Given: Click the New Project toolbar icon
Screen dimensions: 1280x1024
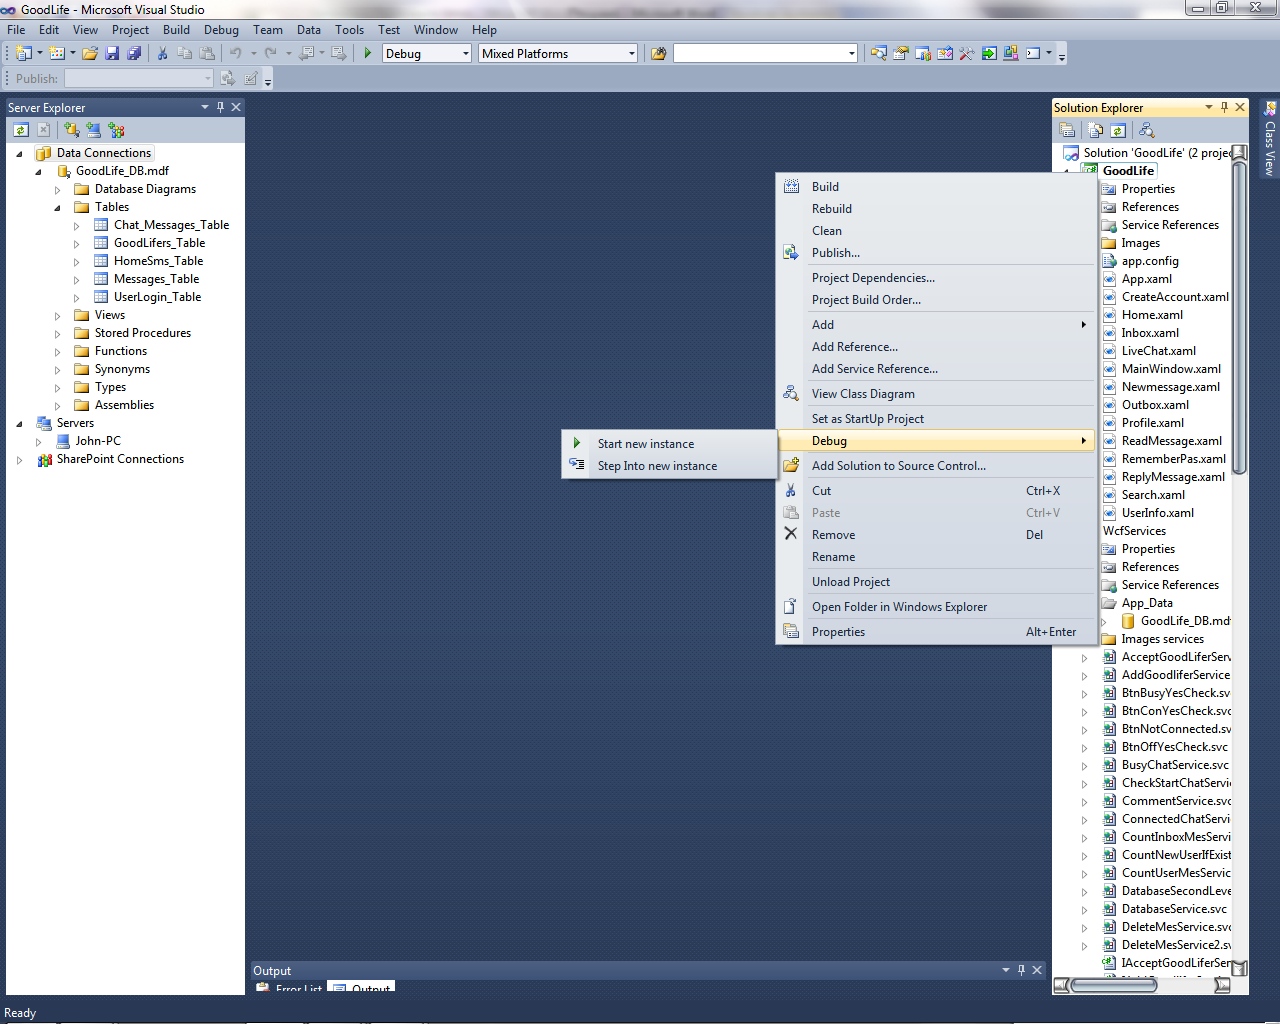Looking at the screenshot, I should [23, 53].
